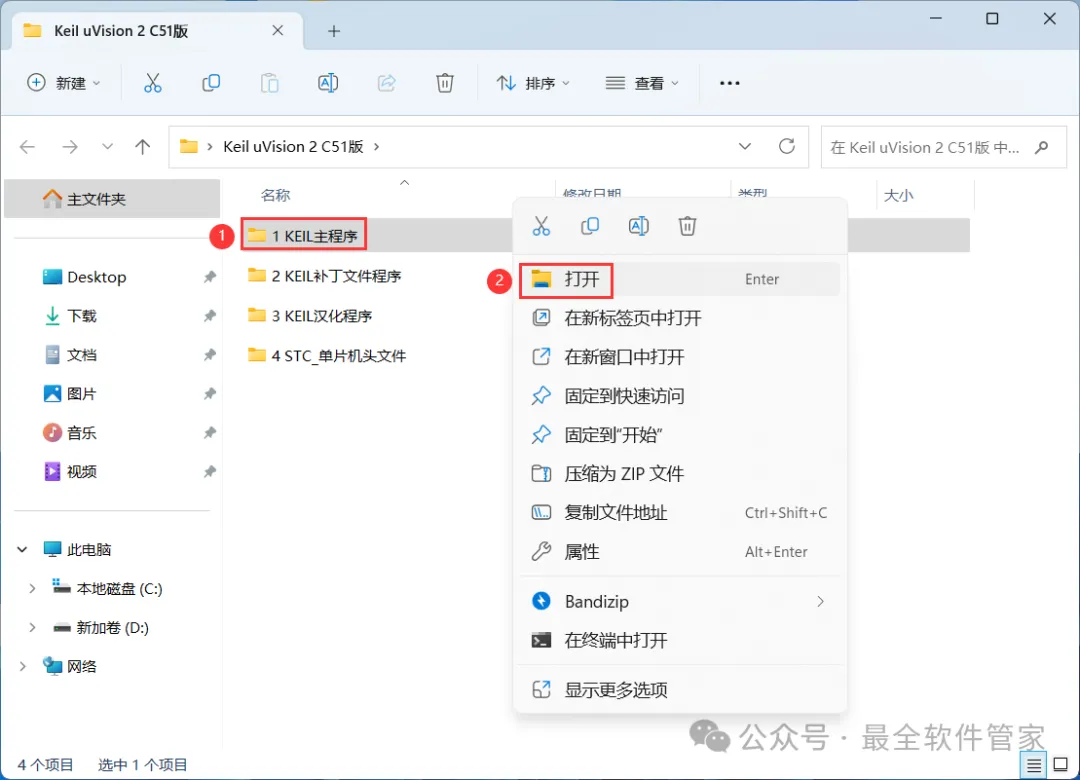
Task: Open 下载 in the sidebar
Action: tap(82, 316)
